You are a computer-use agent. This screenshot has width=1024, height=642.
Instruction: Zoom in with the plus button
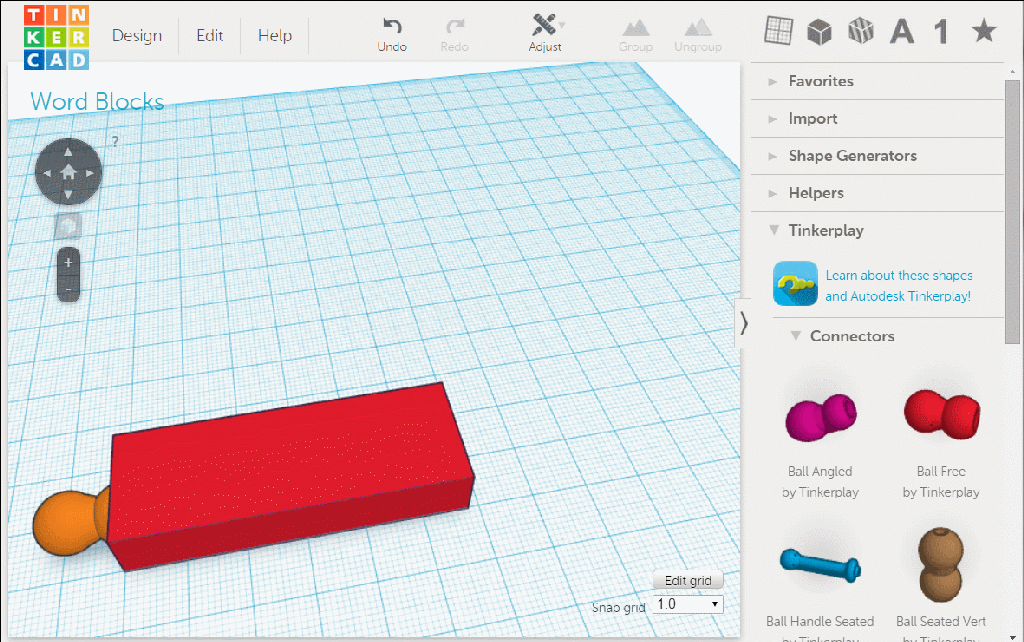coord(69,263)
